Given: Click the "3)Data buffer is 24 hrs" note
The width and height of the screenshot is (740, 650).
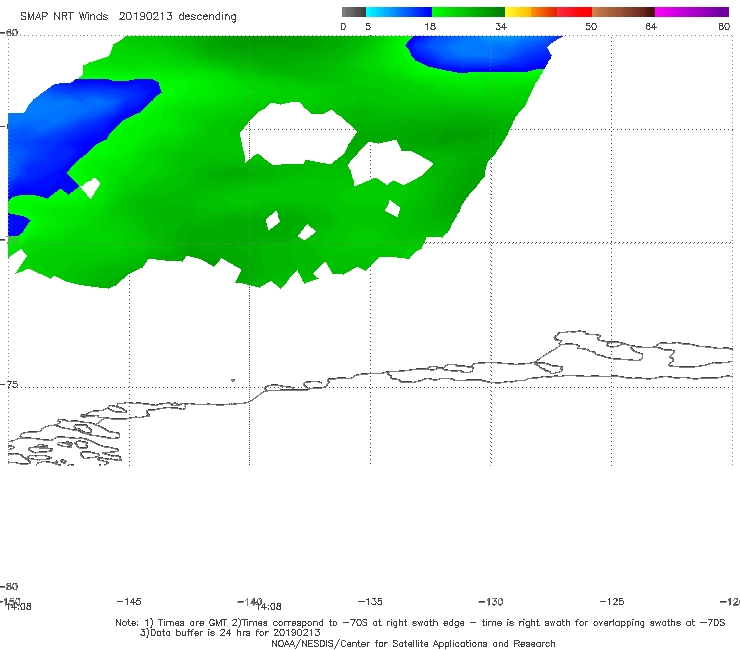Looking at the screenshot, I should point(230,633).
